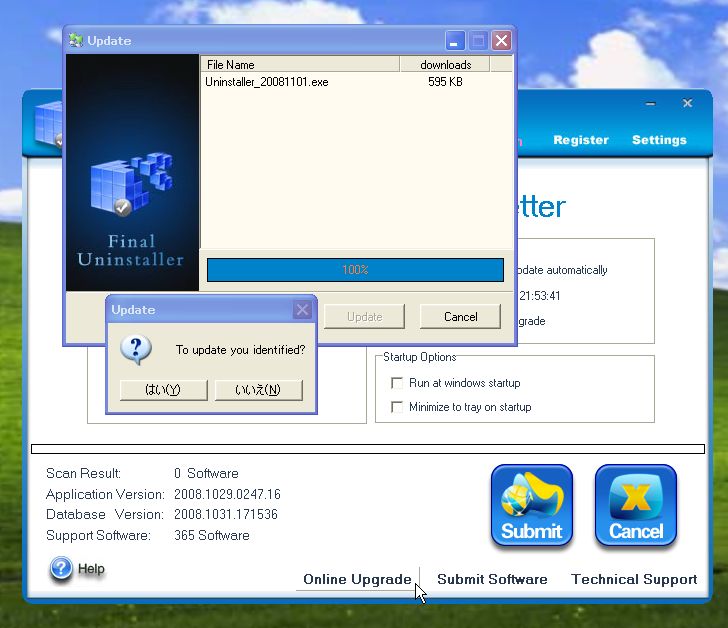Select Uninstaller_20081101.exe row
Viewport: 728px width, 628px height.
click(x=357, y=82)
